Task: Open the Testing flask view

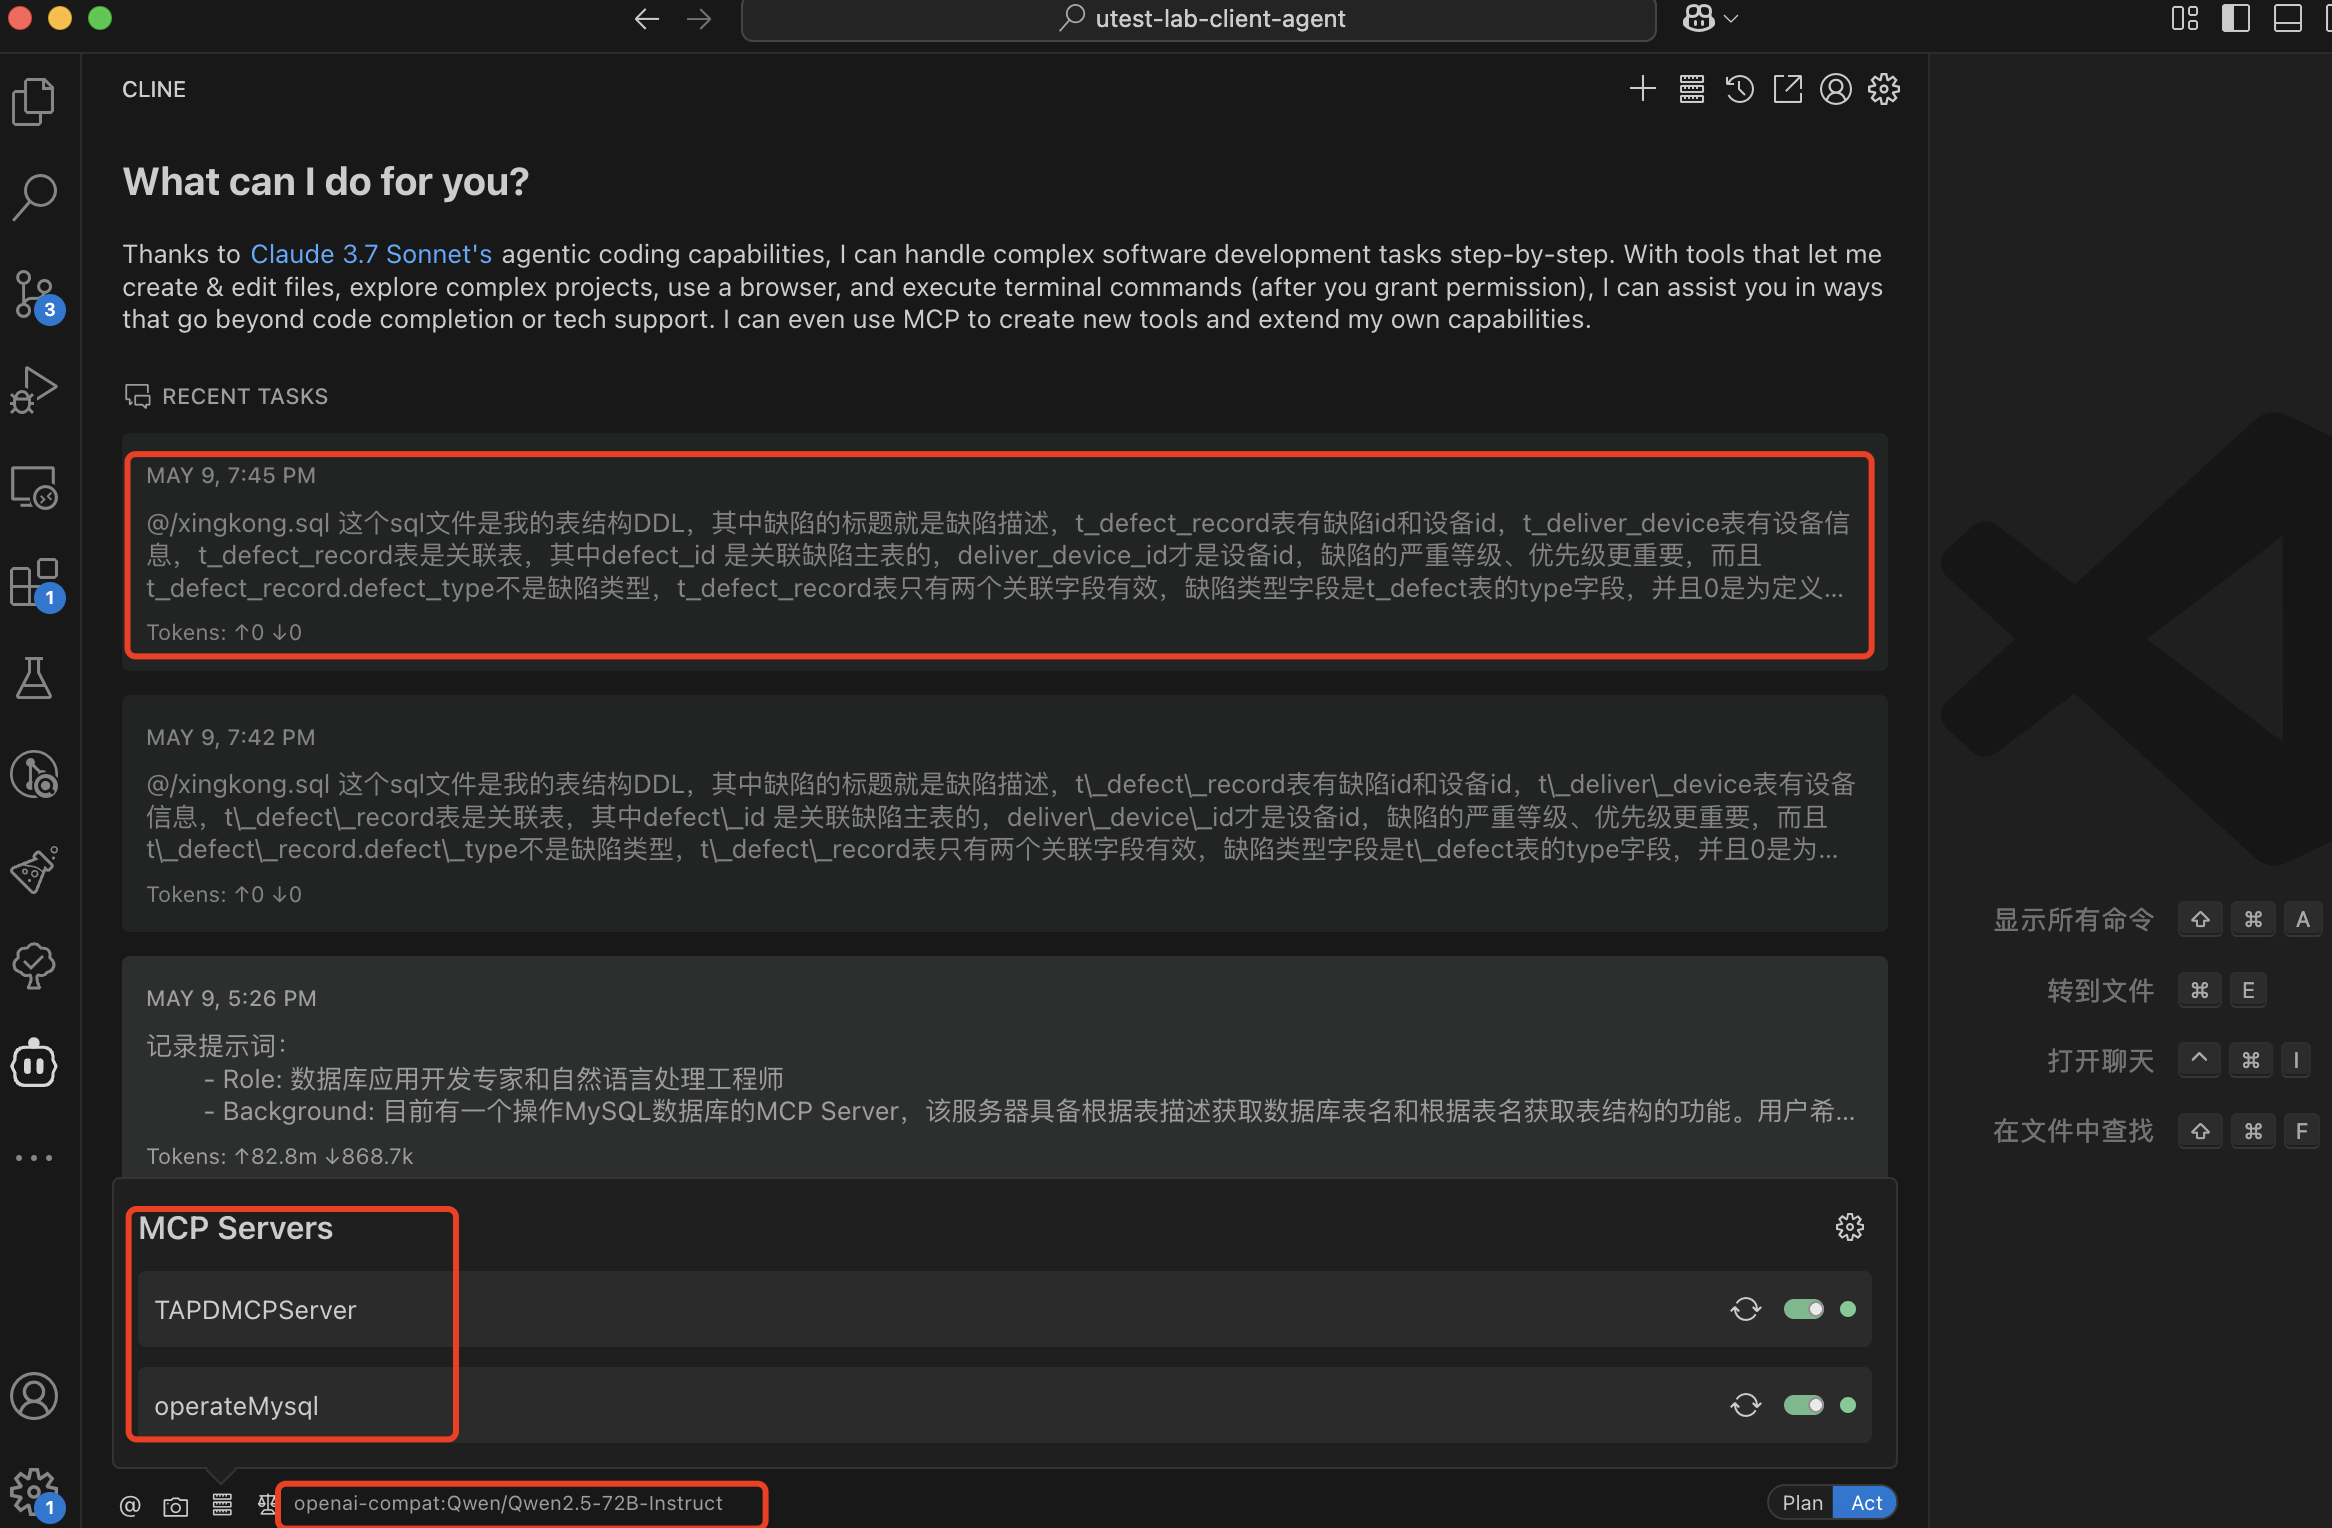Action: point(34,678)
